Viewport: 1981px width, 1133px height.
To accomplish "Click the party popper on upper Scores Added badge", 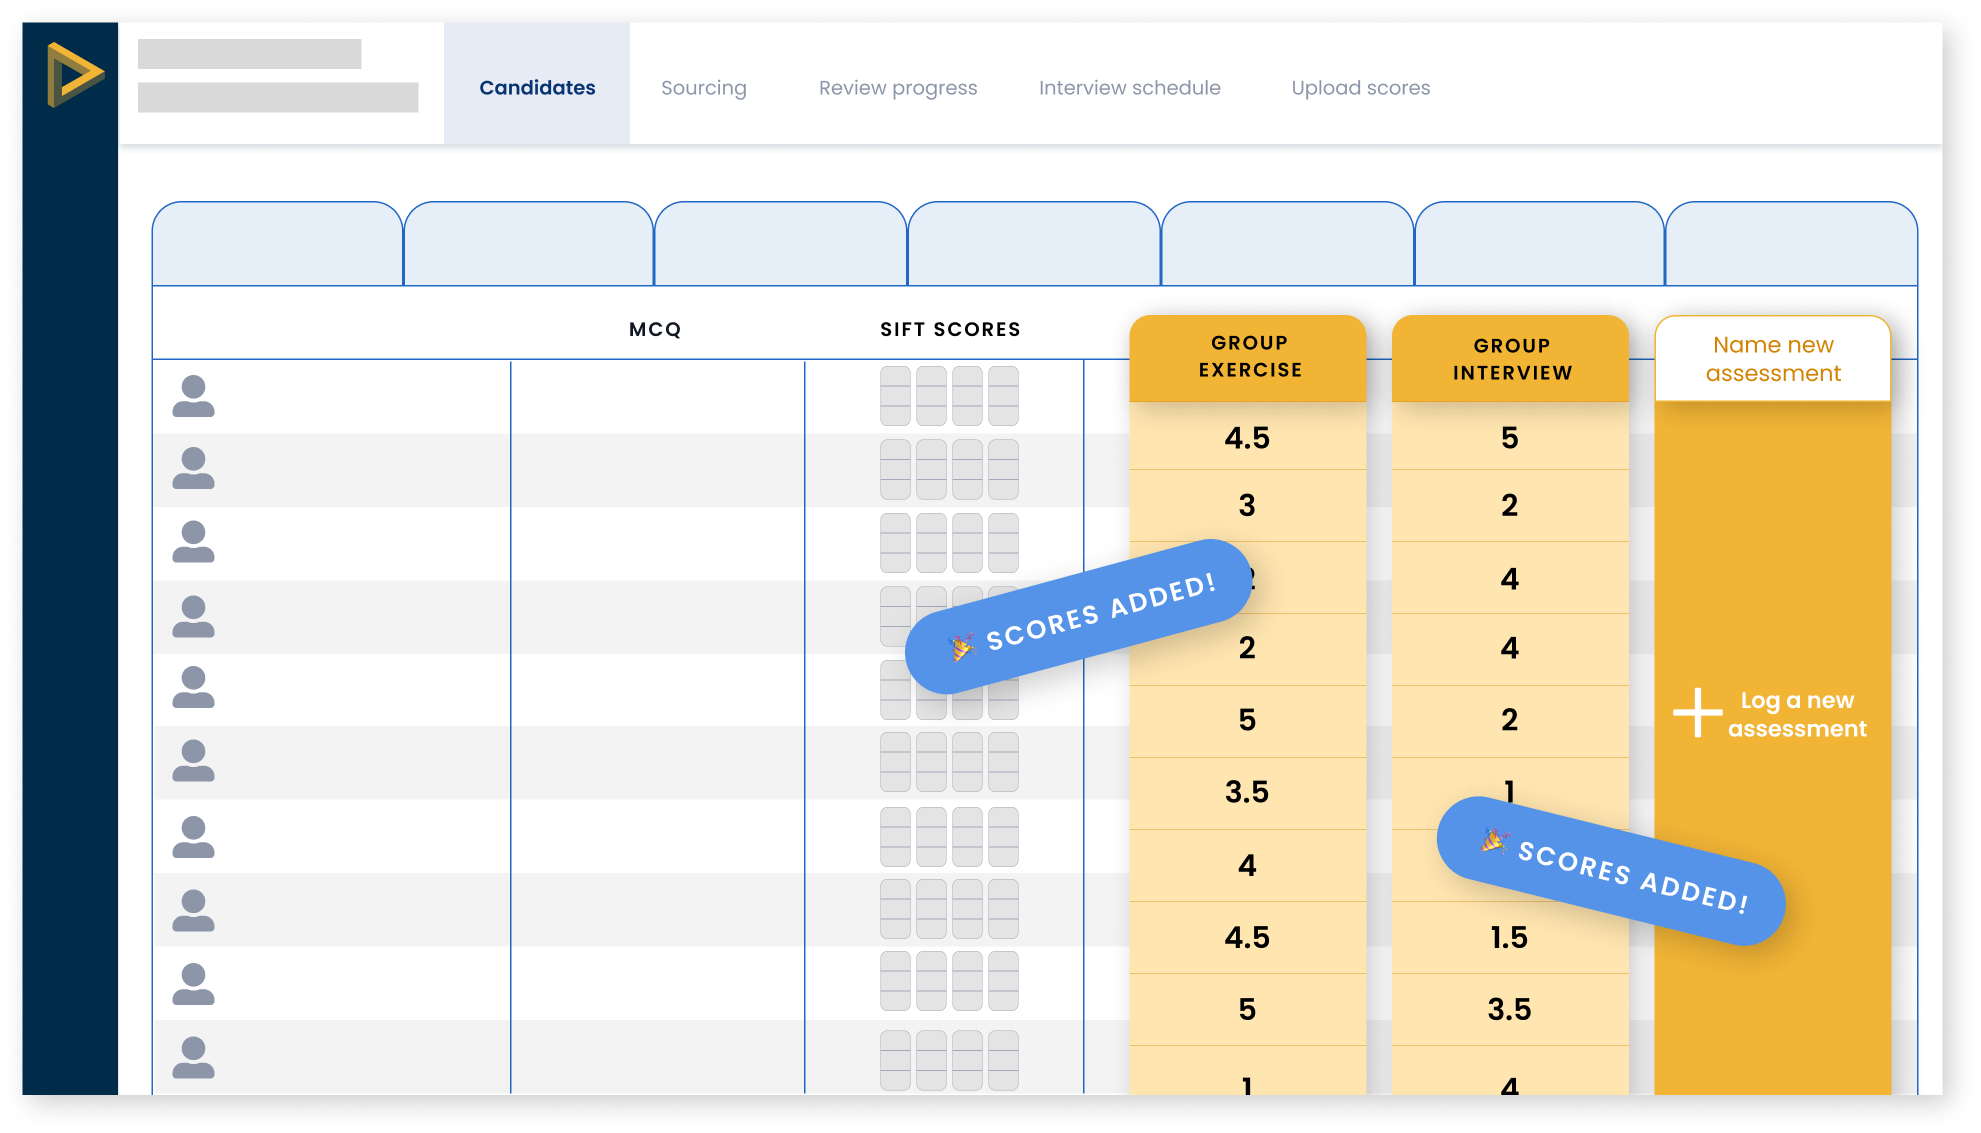I will pos(961,647).
